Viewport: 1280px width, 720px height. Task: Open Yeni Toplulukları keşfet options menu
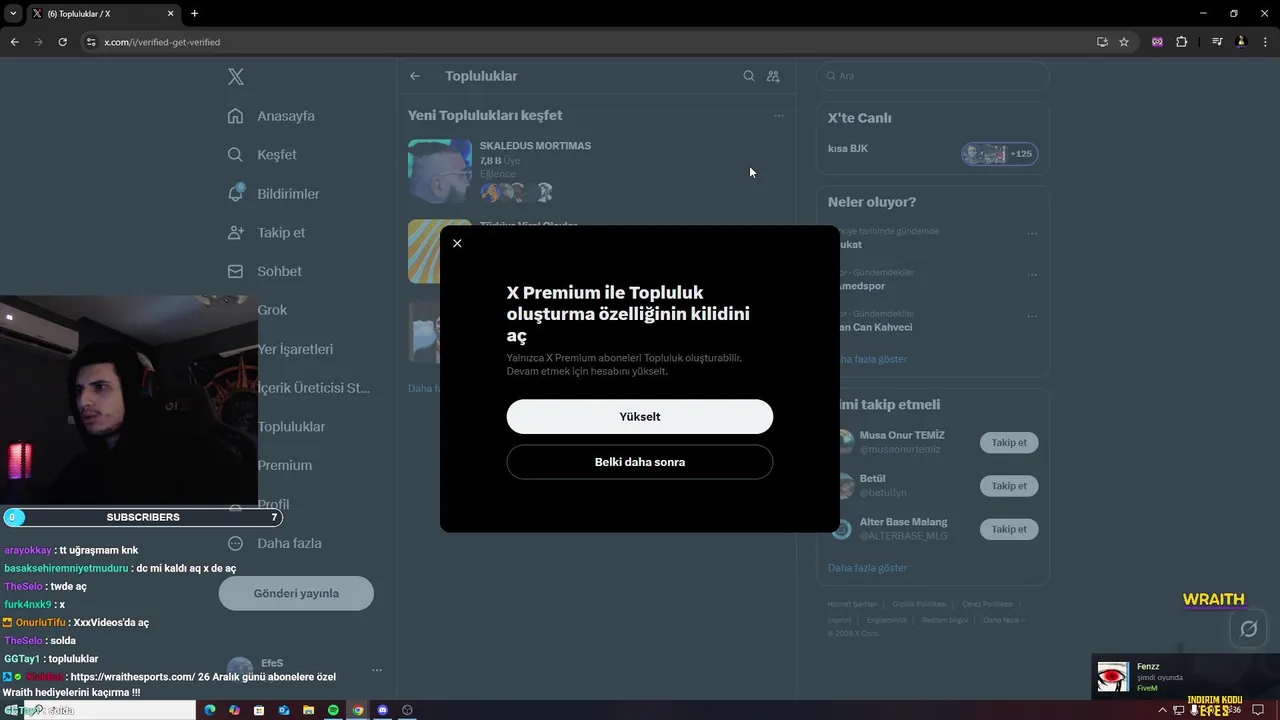778,116
